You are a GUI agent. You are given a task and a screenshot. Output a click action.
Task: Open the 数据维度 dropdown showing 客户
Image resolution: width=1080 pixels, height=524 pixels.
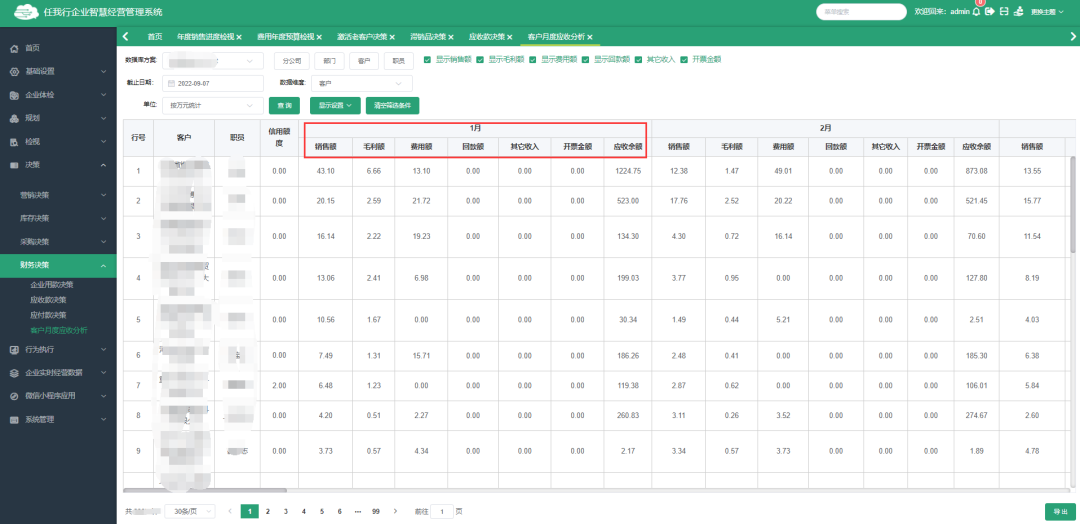coord(360,83)
